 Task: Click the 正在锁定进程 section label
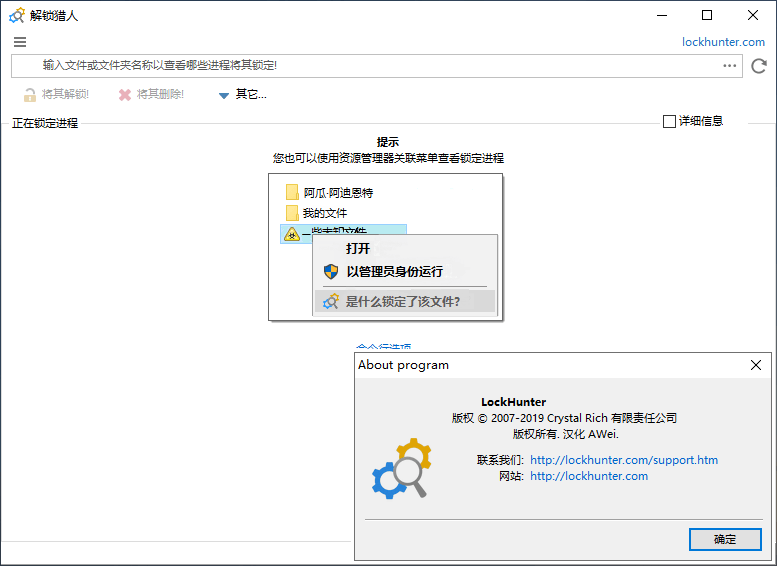click(45, 123)
